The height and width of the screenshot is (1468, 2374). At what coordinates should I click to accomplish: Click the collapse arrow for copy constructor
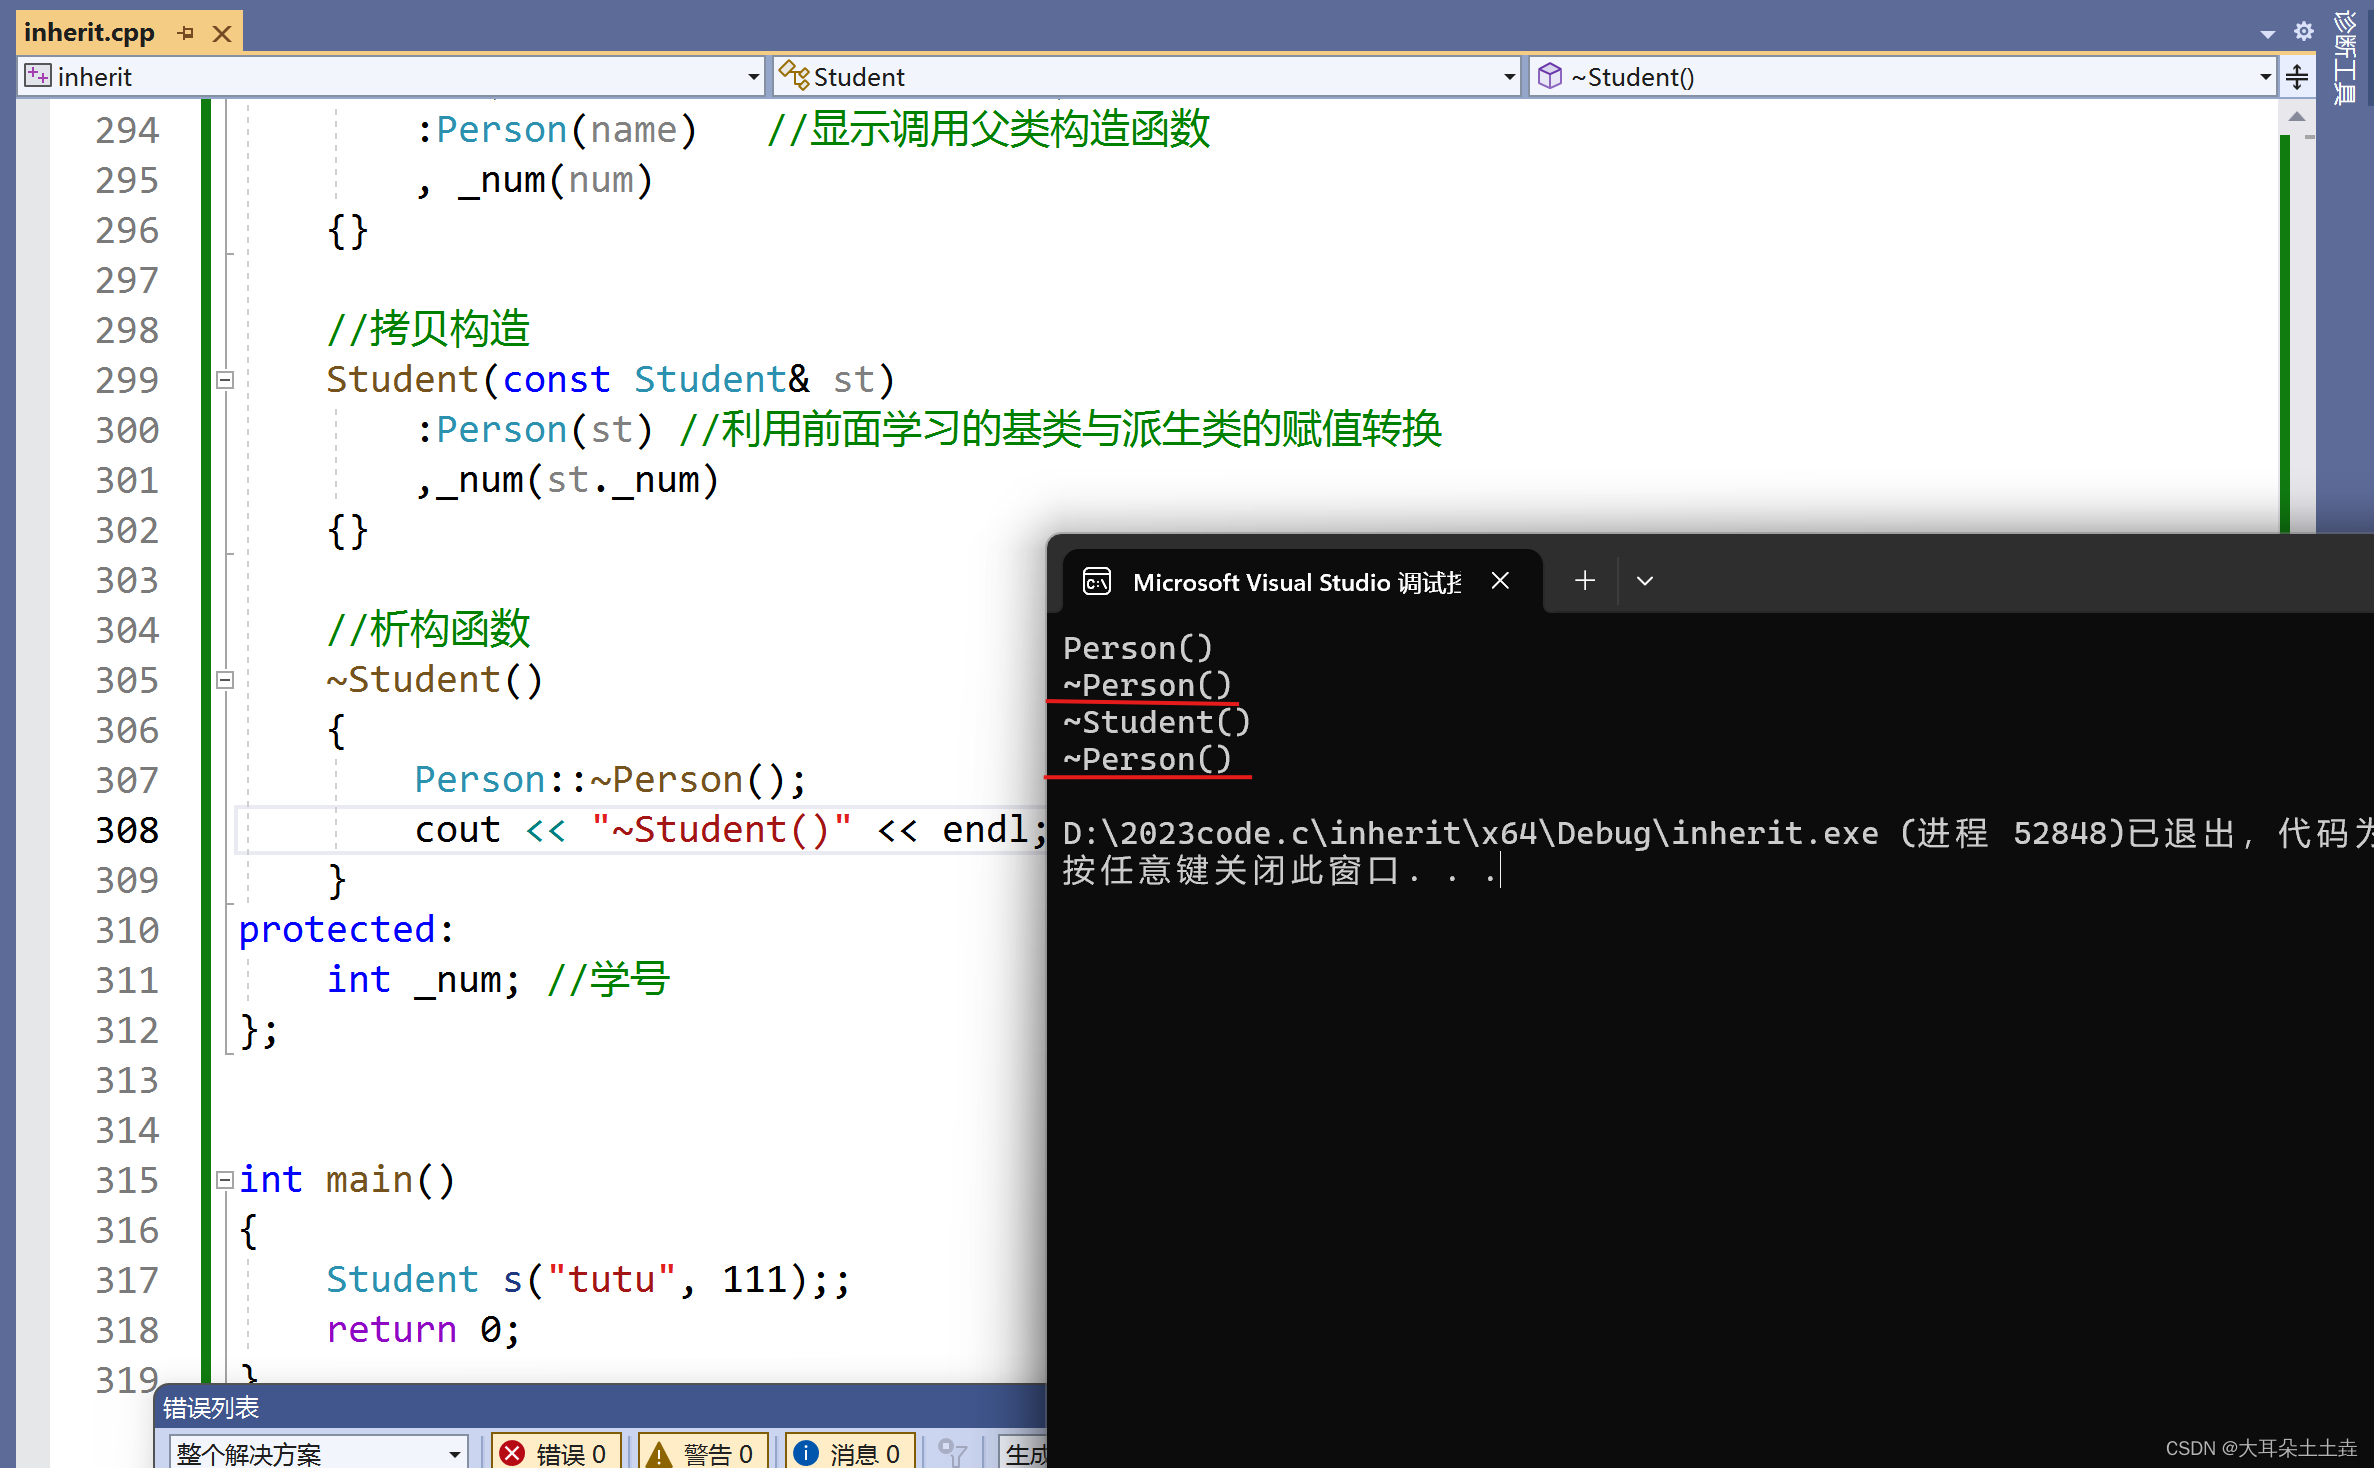pos(224,380)
